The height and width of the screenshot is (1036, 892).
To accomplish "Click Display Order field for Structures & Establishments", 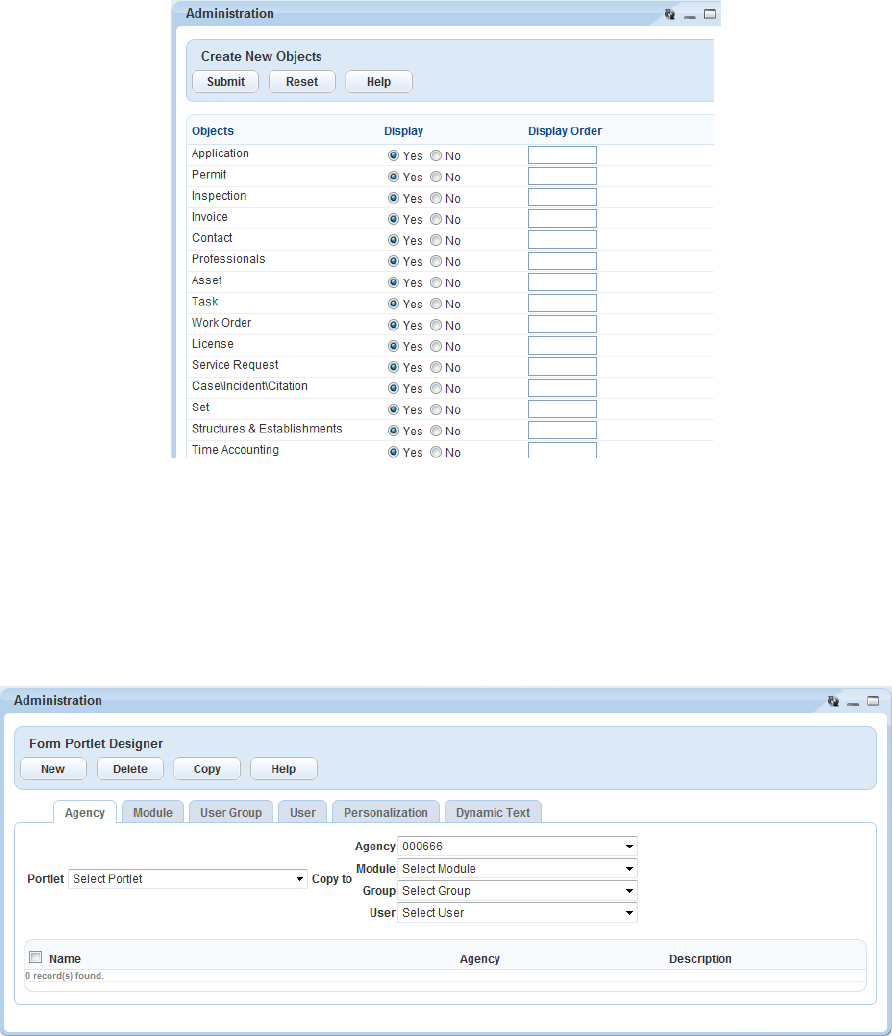I will 562,430.
